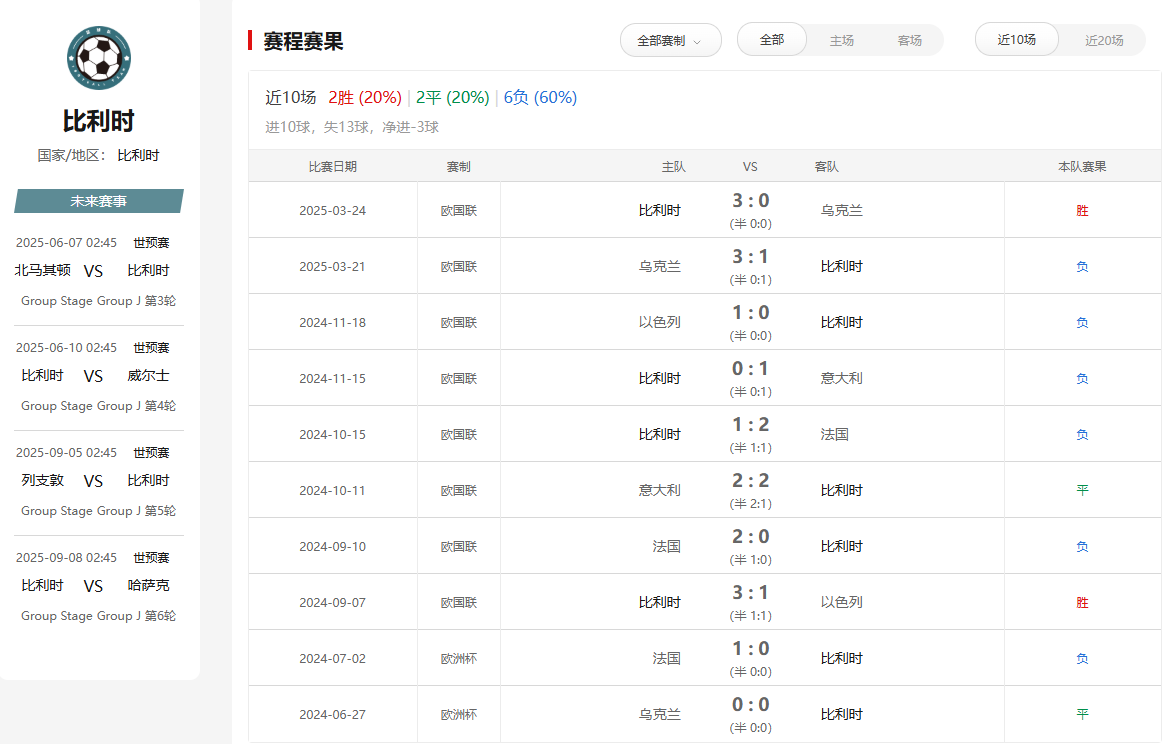Click 以色列 home team on 2024-11-18
Image resolution: width=1170 pixels, height=744 pixels.
coord(660,322)
